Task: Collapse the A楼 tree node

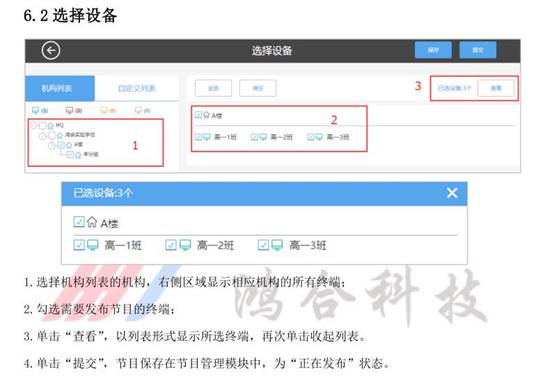Action: [52, 145]
